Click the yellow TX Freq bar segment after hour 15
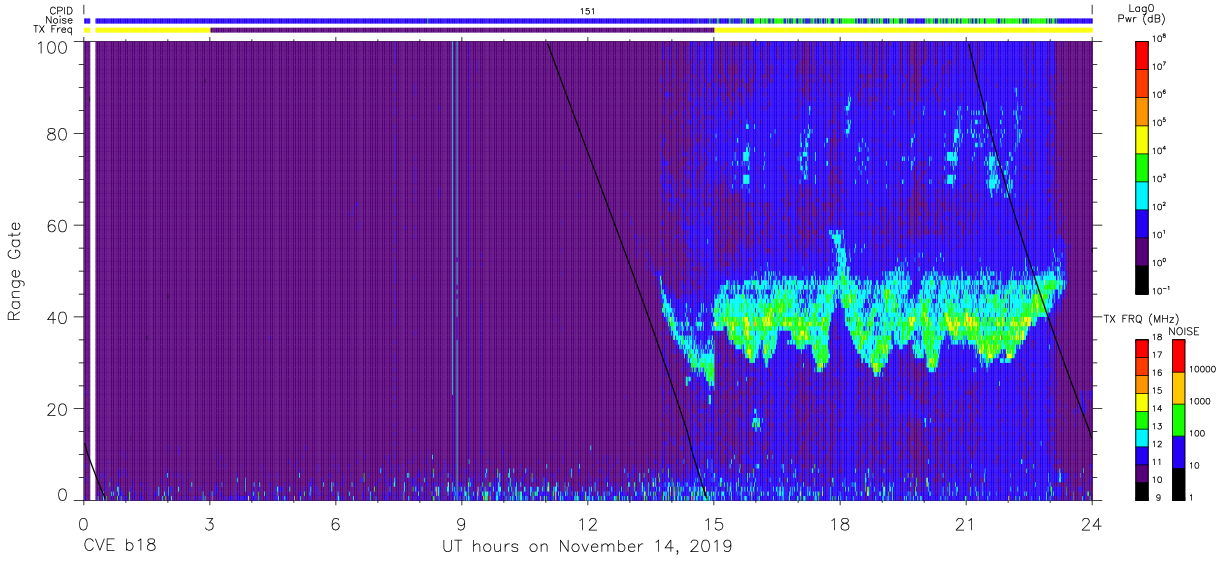The image size is (1228, 567). [x=903, y=30]
